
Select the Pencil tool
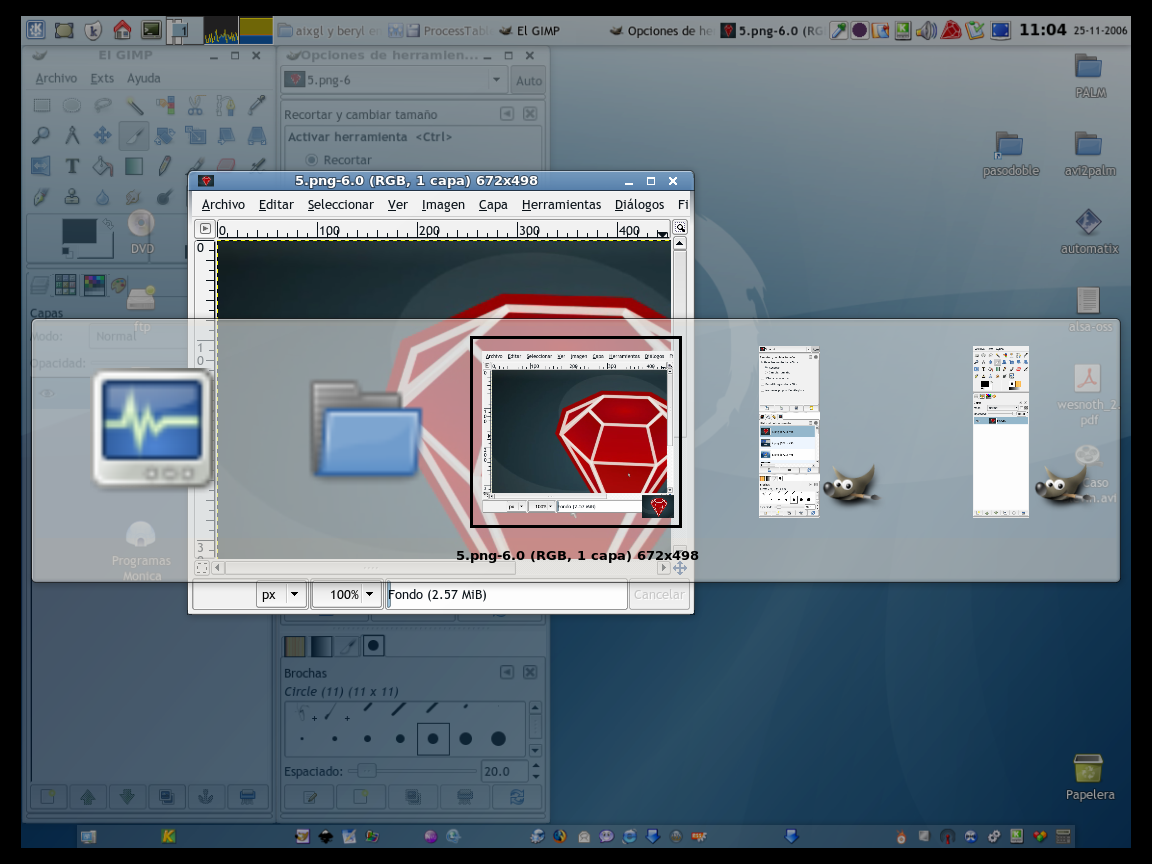165,166
